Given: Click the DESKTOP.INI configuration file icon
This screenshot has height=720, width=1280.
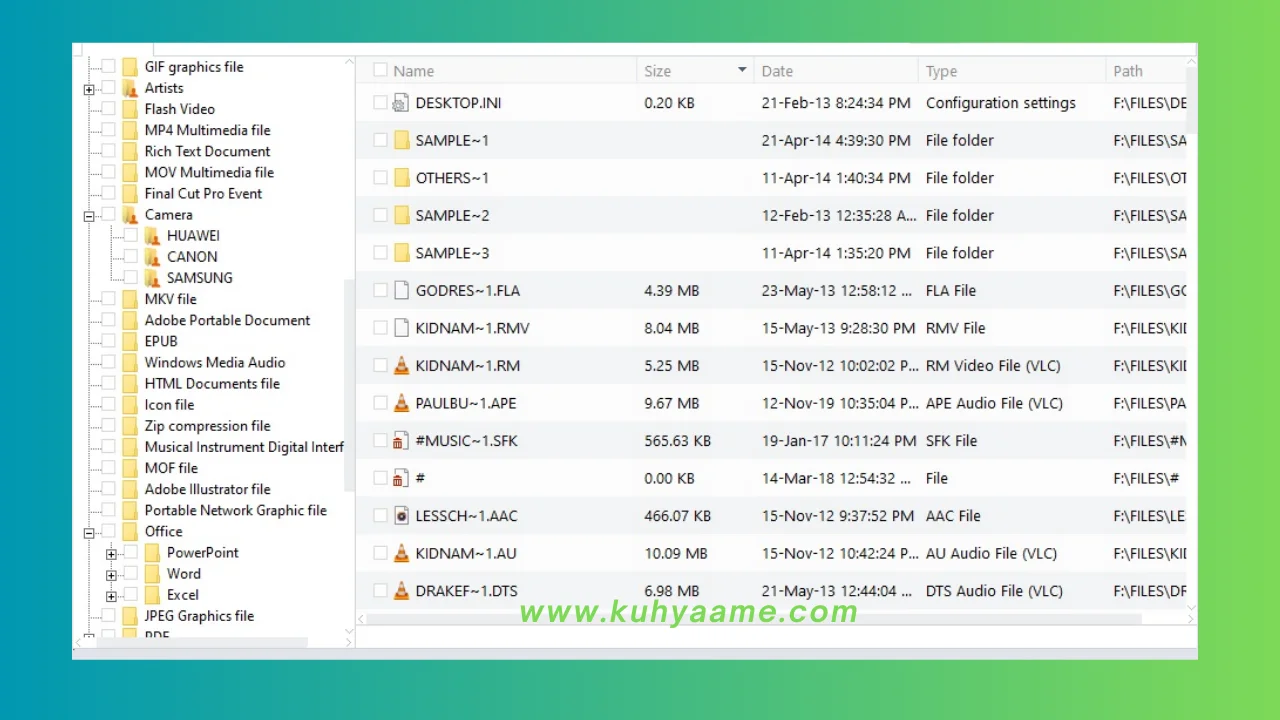Looking at the screenshot, I should pyautogui.click(x=401, y=103).
